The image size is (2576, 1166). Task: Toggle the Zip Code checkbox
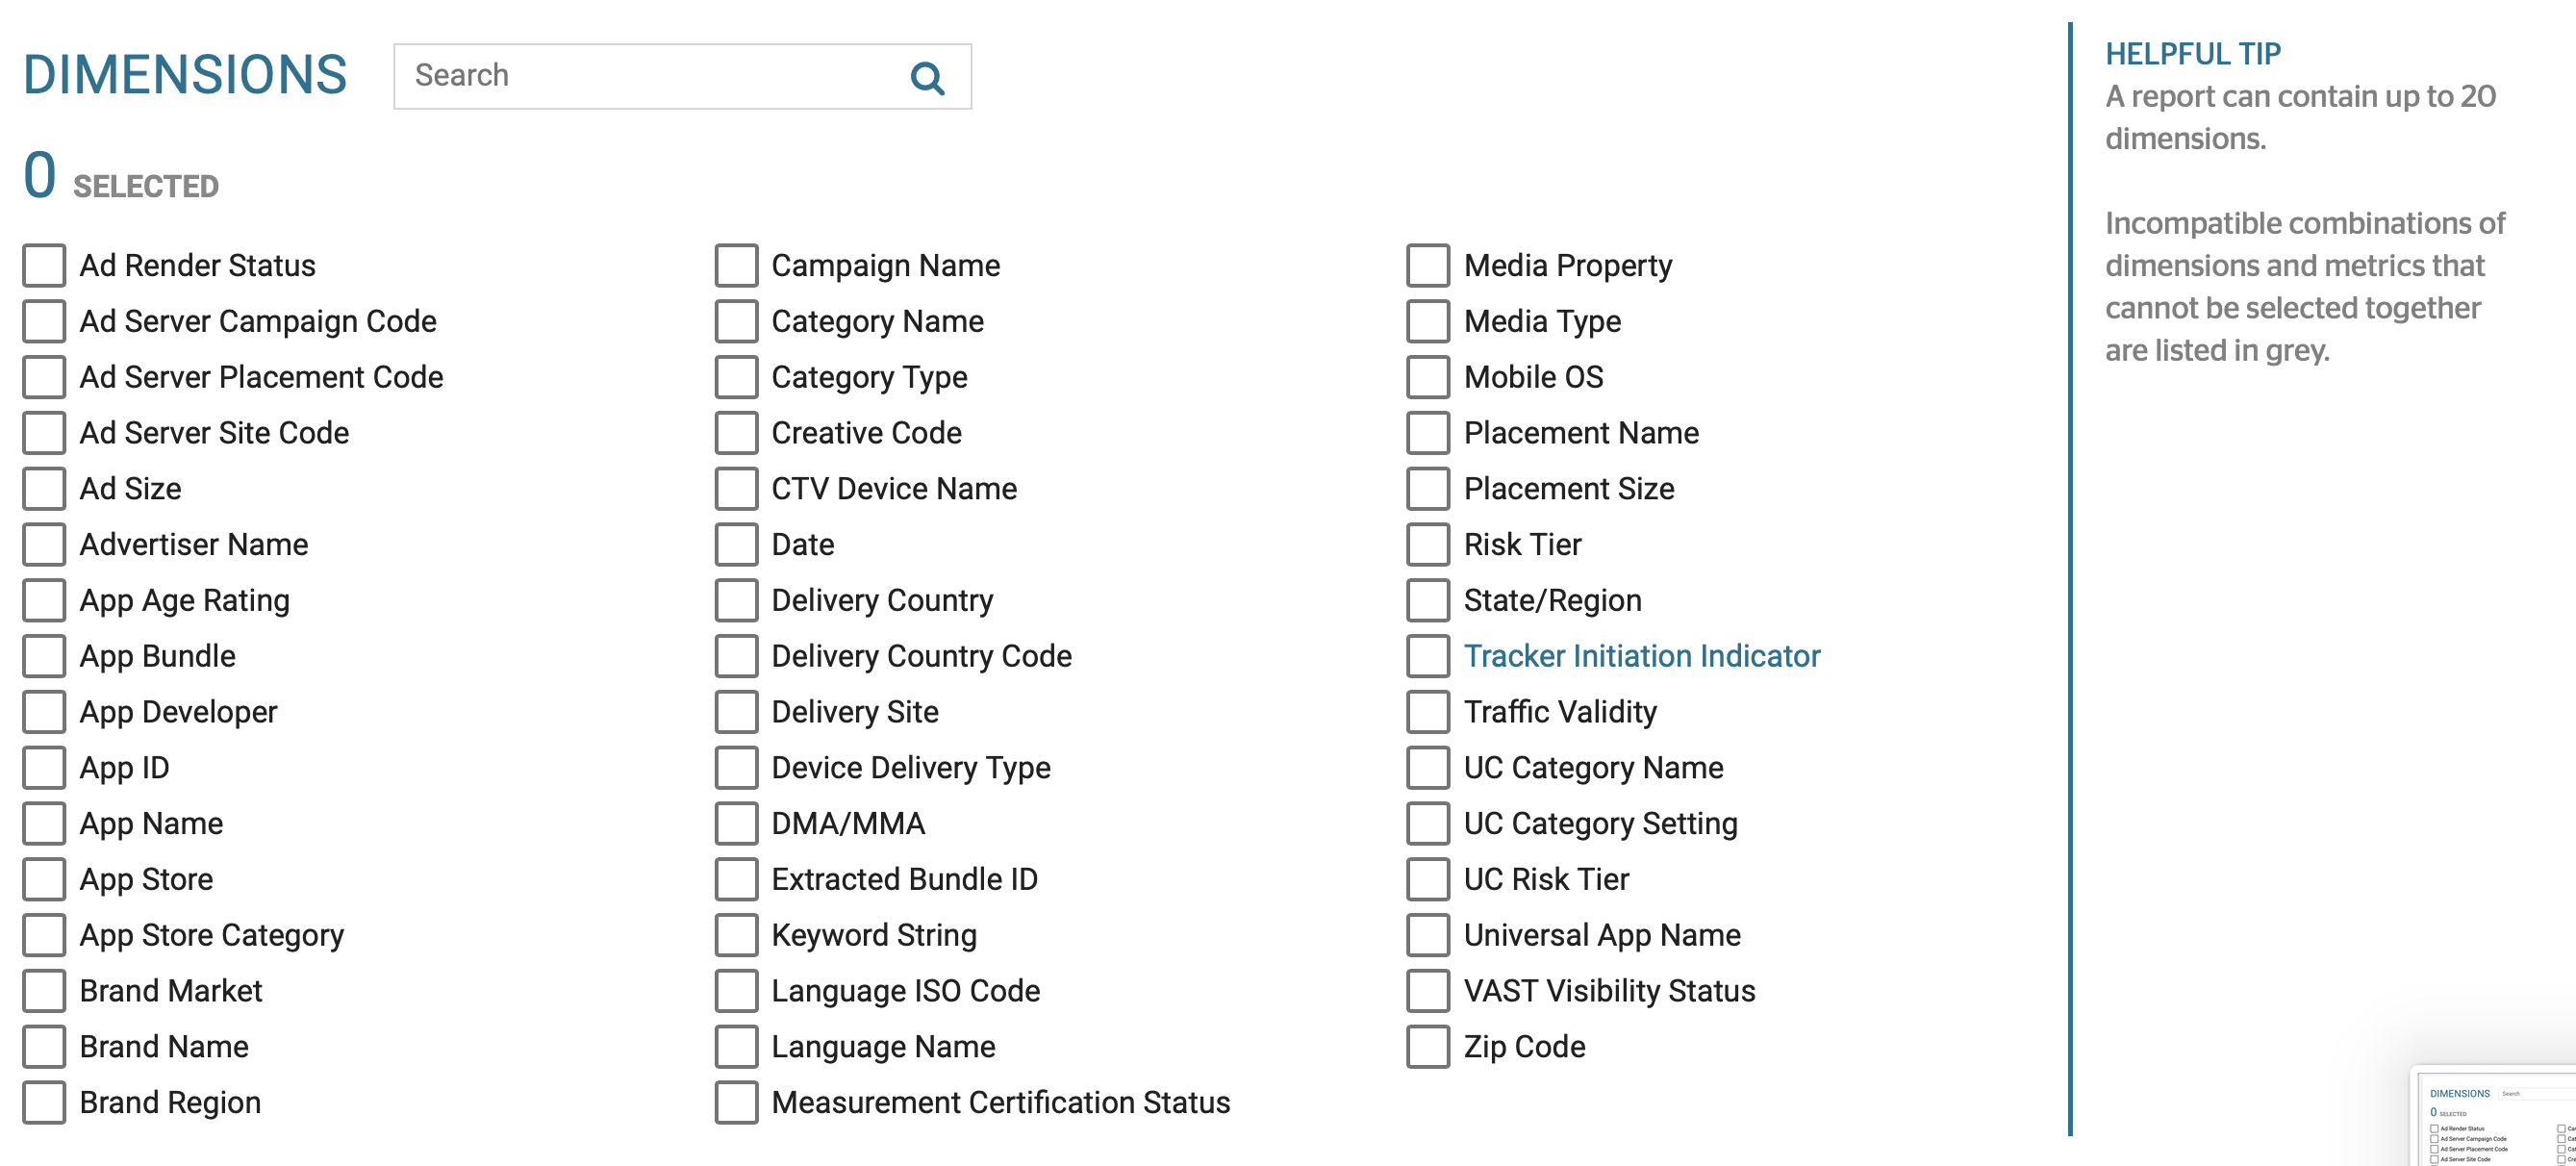(1428, 1046)
